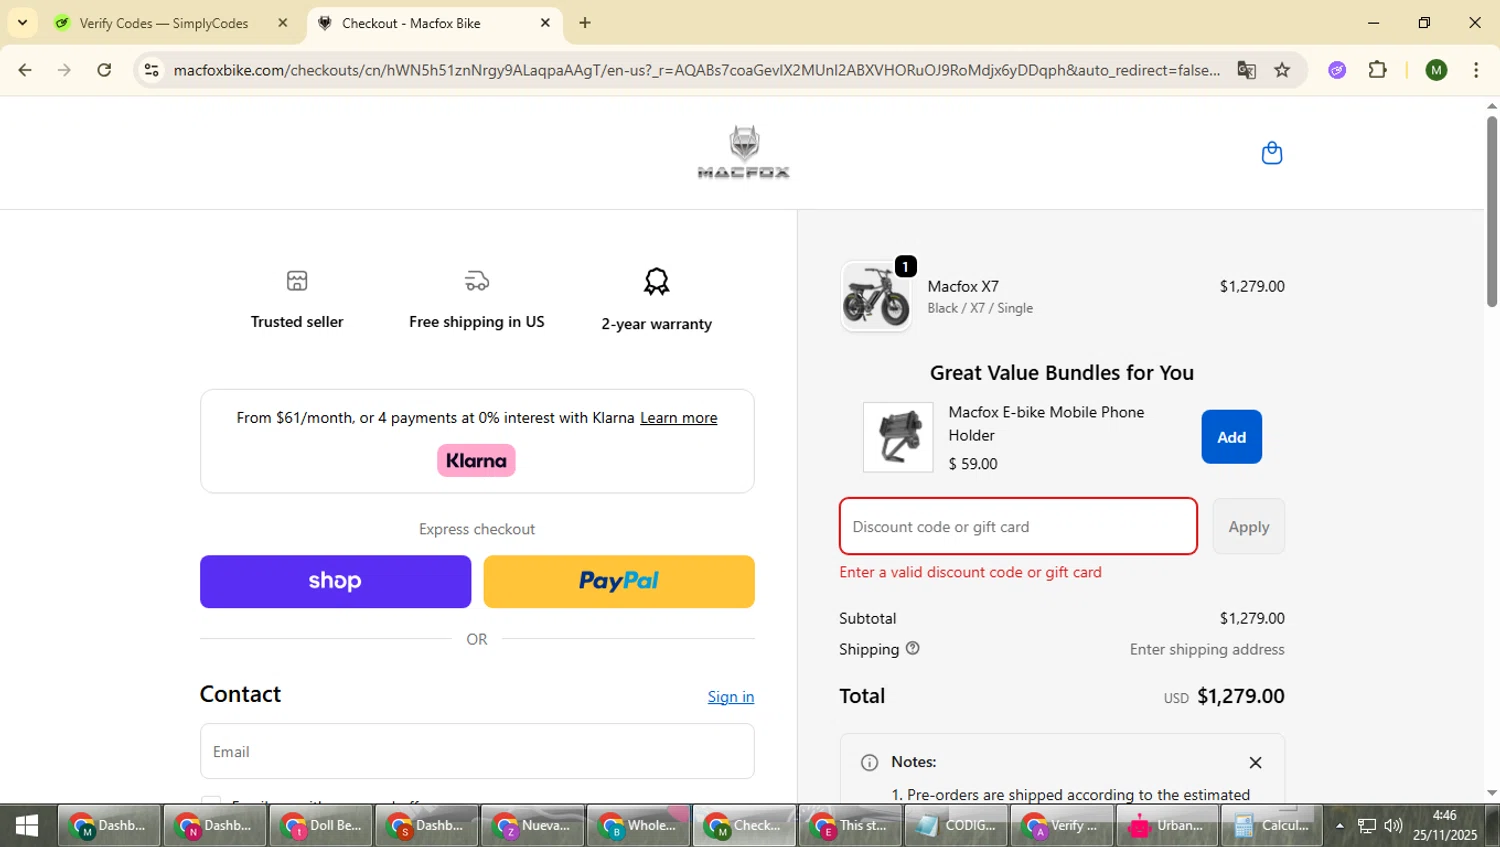Screen dimensions: 1500x847
Task: Open site information icon in address bar
Action: (151, 70)
